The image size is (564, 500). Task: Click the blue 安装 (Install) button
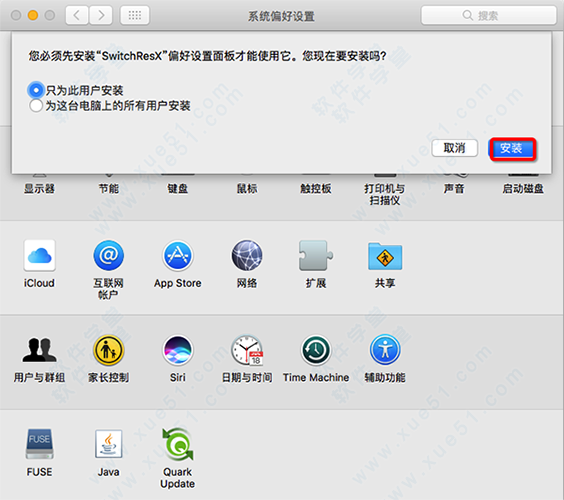pyautogui.click(x=512, y=148)
